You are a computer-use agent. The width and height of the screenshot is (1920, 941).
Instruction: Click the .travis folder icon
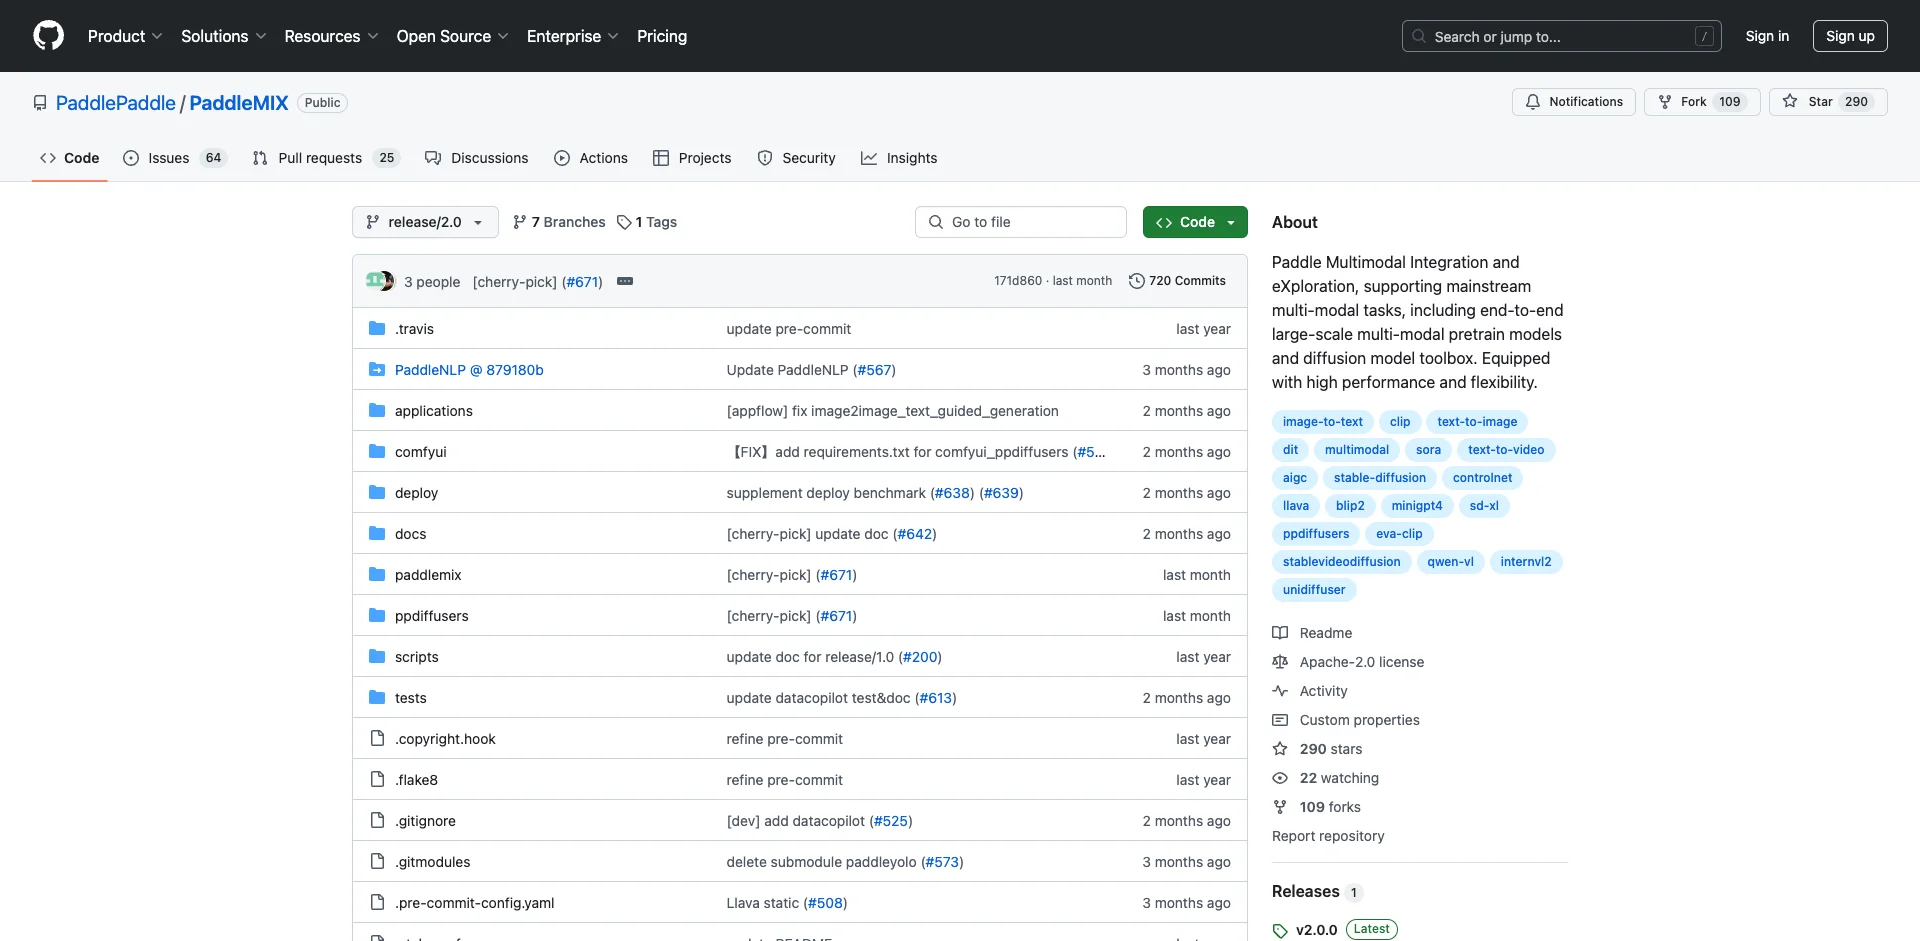pyautogui.click(x=377, y=329)
